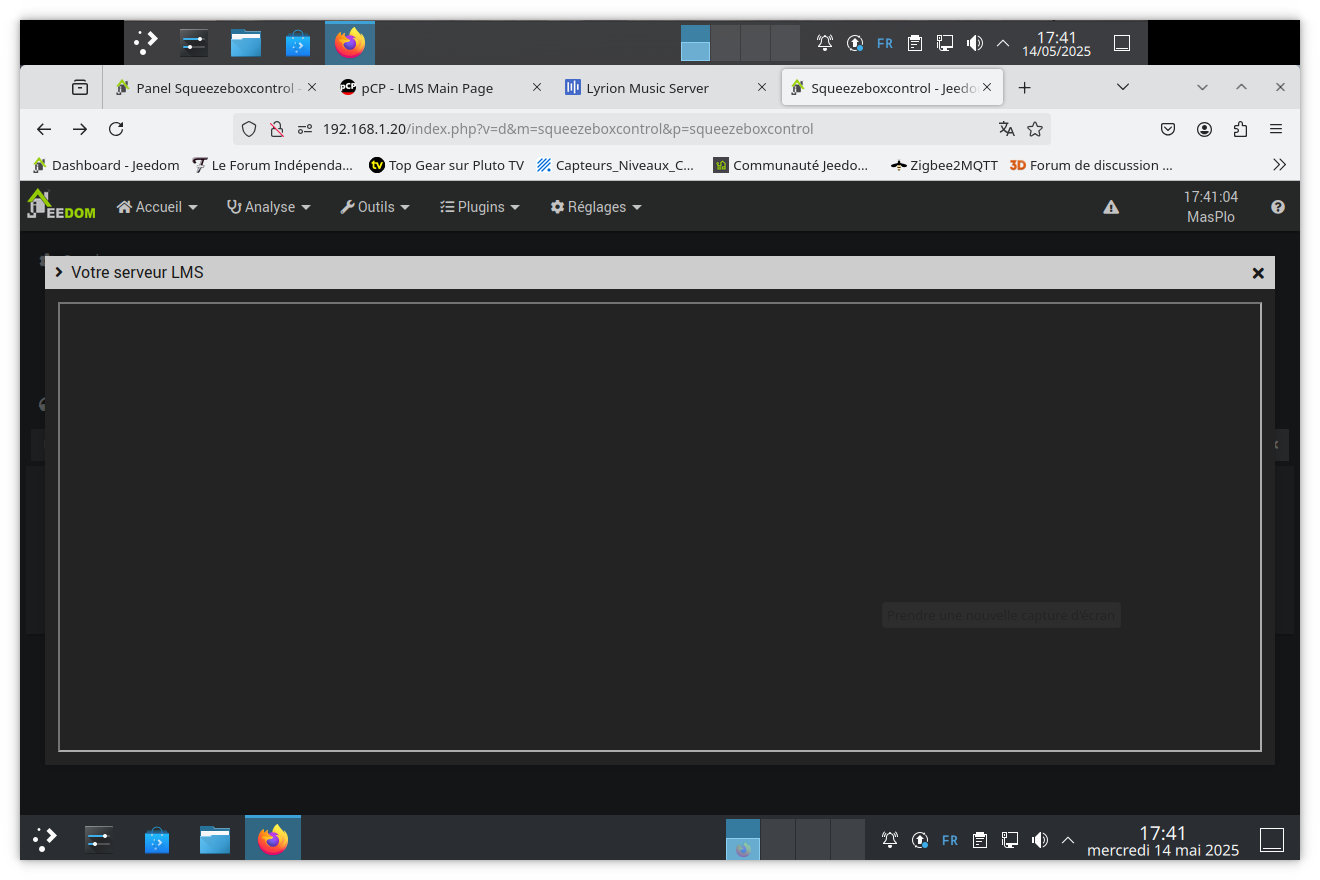
Task: Launch System Settings from bottom taskbar
Action: click(x=99, y=839)
